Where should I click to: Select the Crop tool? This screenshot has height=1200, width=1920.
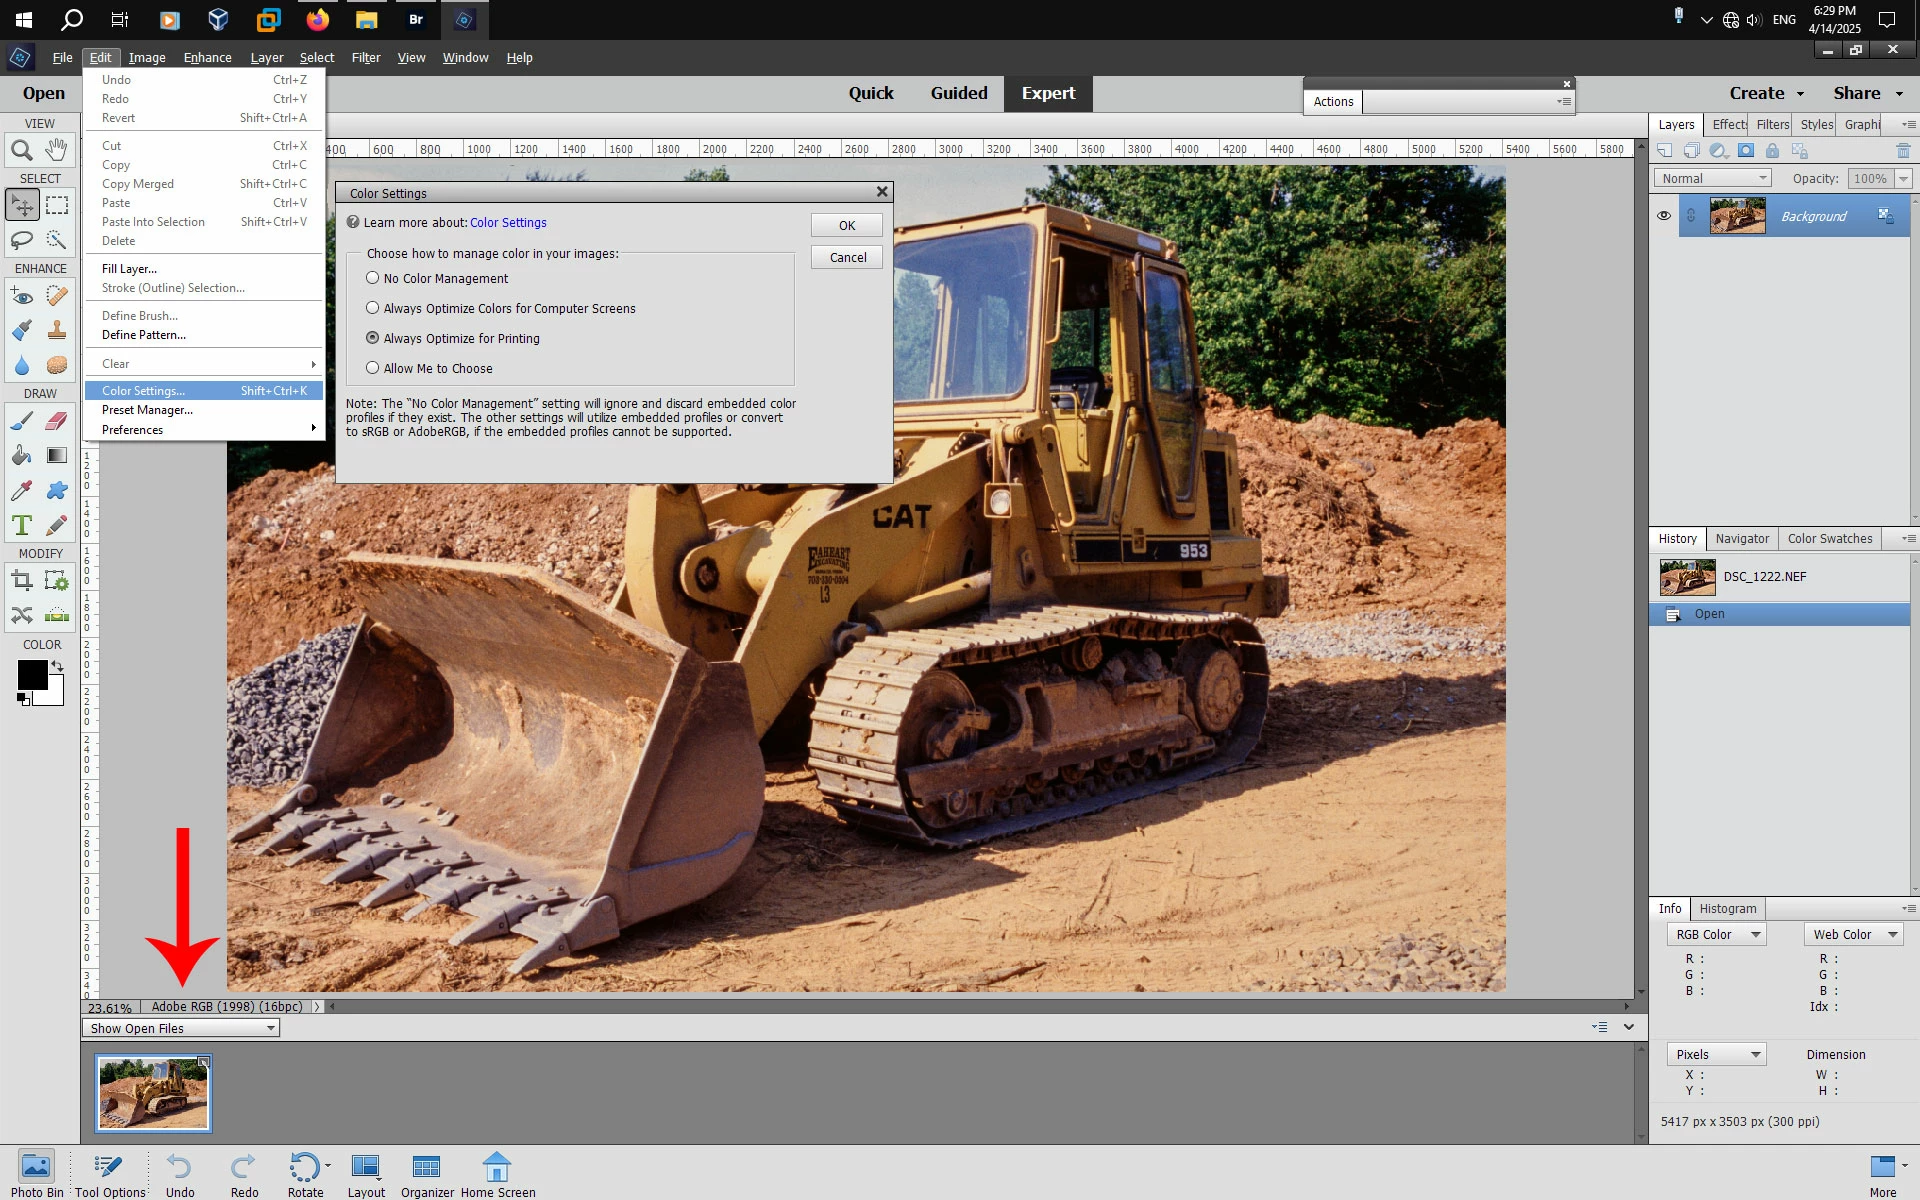coord(21,581)
